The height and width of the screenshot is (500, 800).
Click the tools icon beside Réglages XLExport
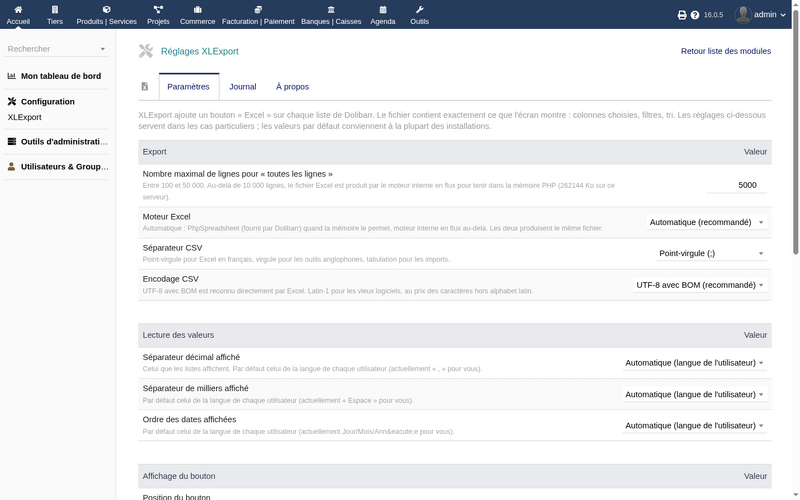(146, 51)
